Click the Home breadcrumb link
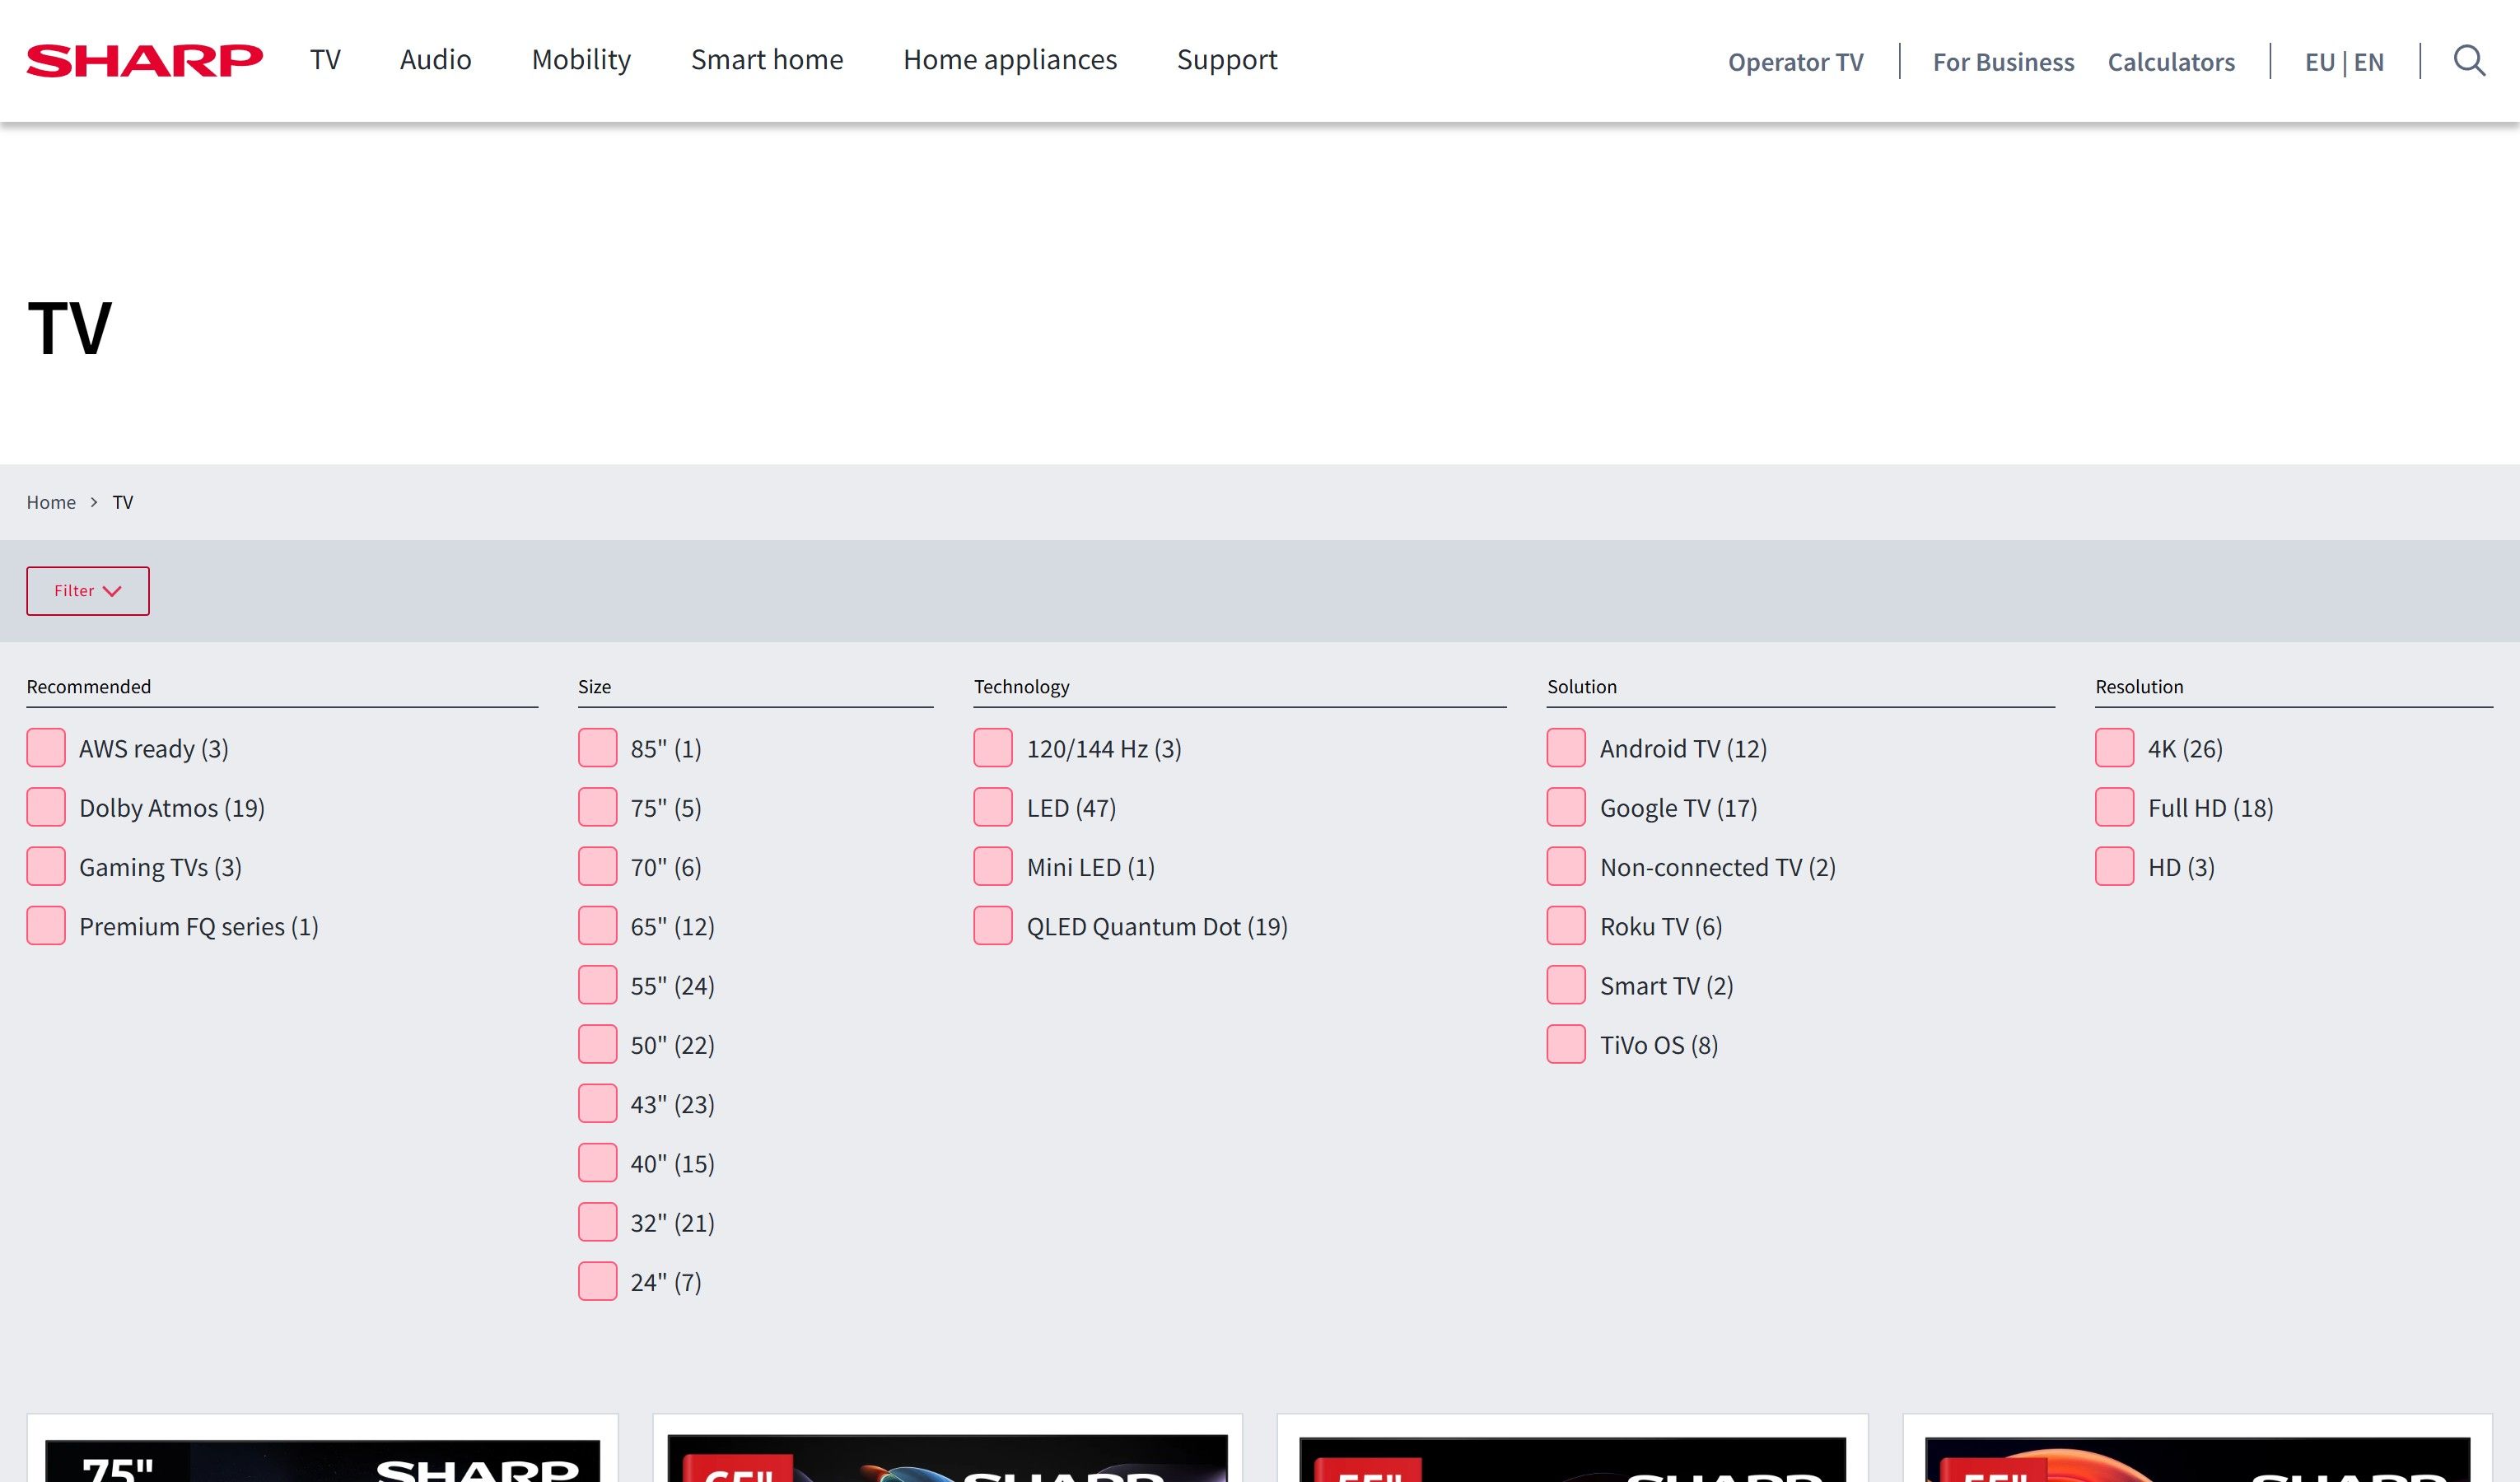The height and width of the screenshot is (1482, 2520). click(51, 502)
